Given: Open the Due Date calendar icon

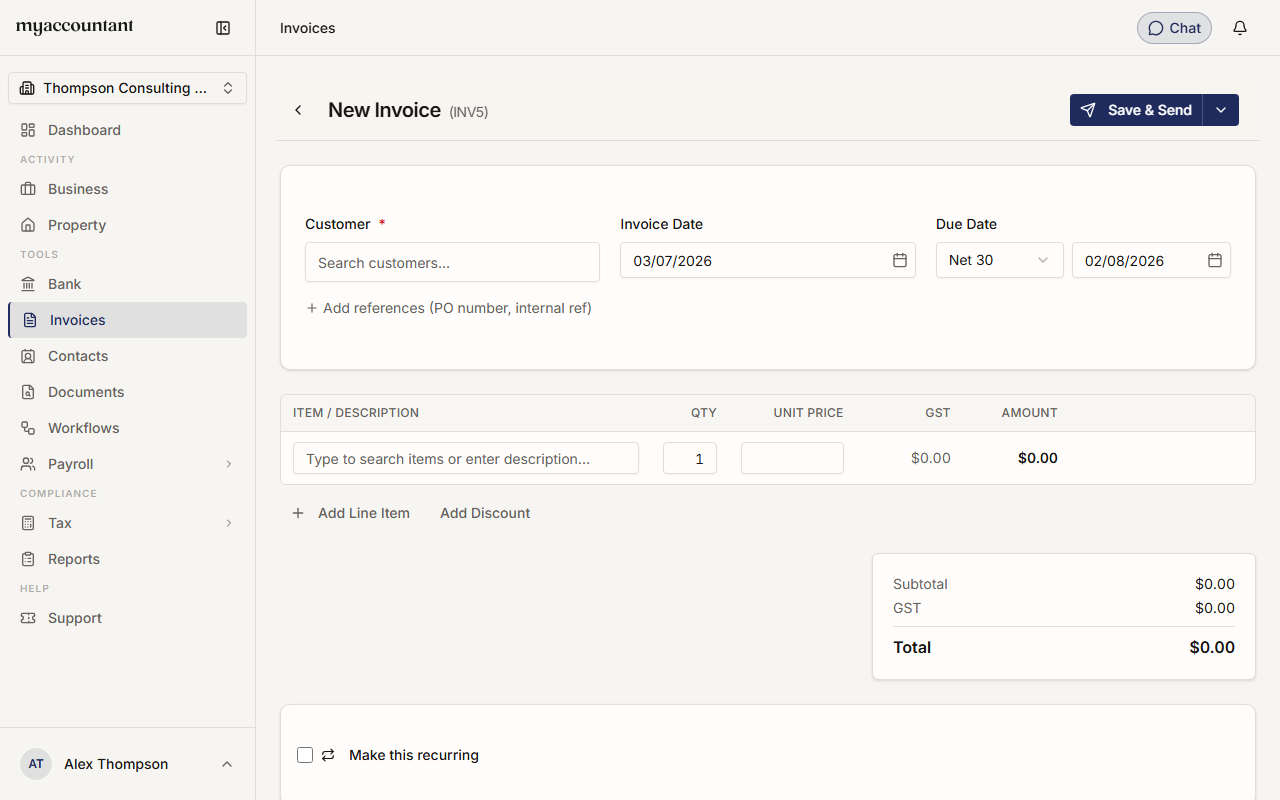Looking at the screenshot, I should point(1215,260).
